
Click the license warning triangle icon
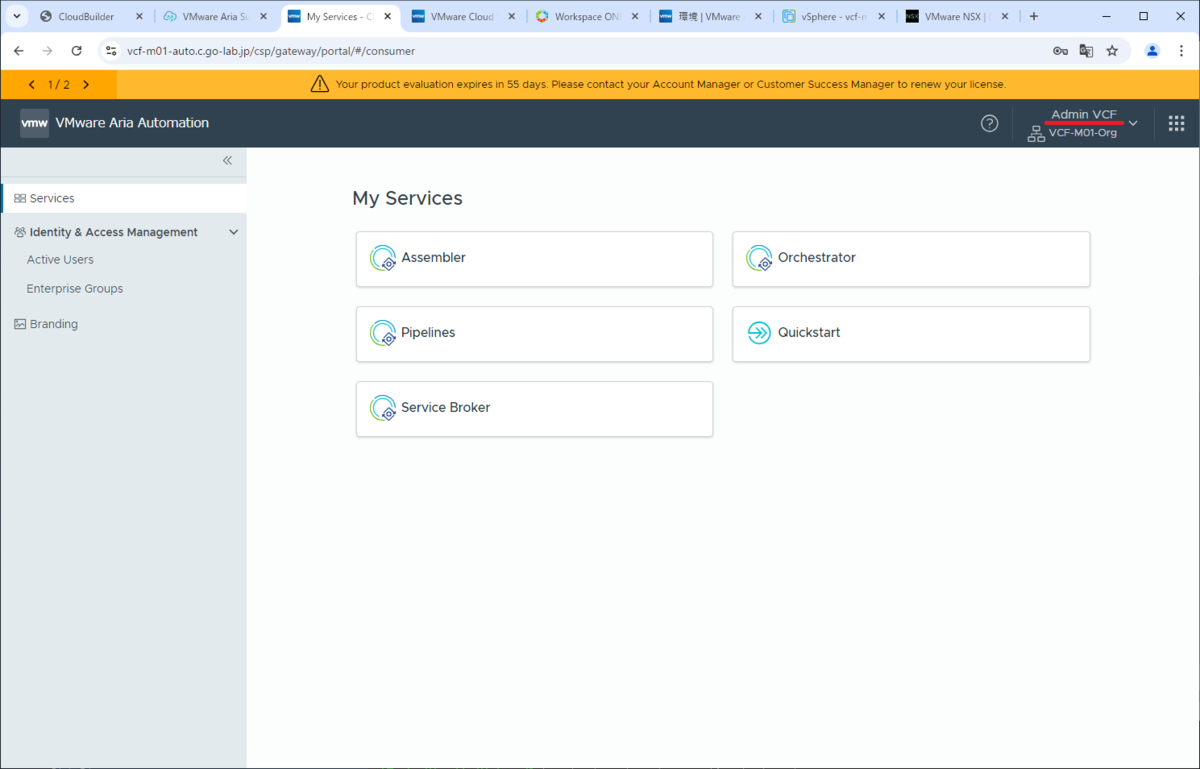click(x=320, y=84)
